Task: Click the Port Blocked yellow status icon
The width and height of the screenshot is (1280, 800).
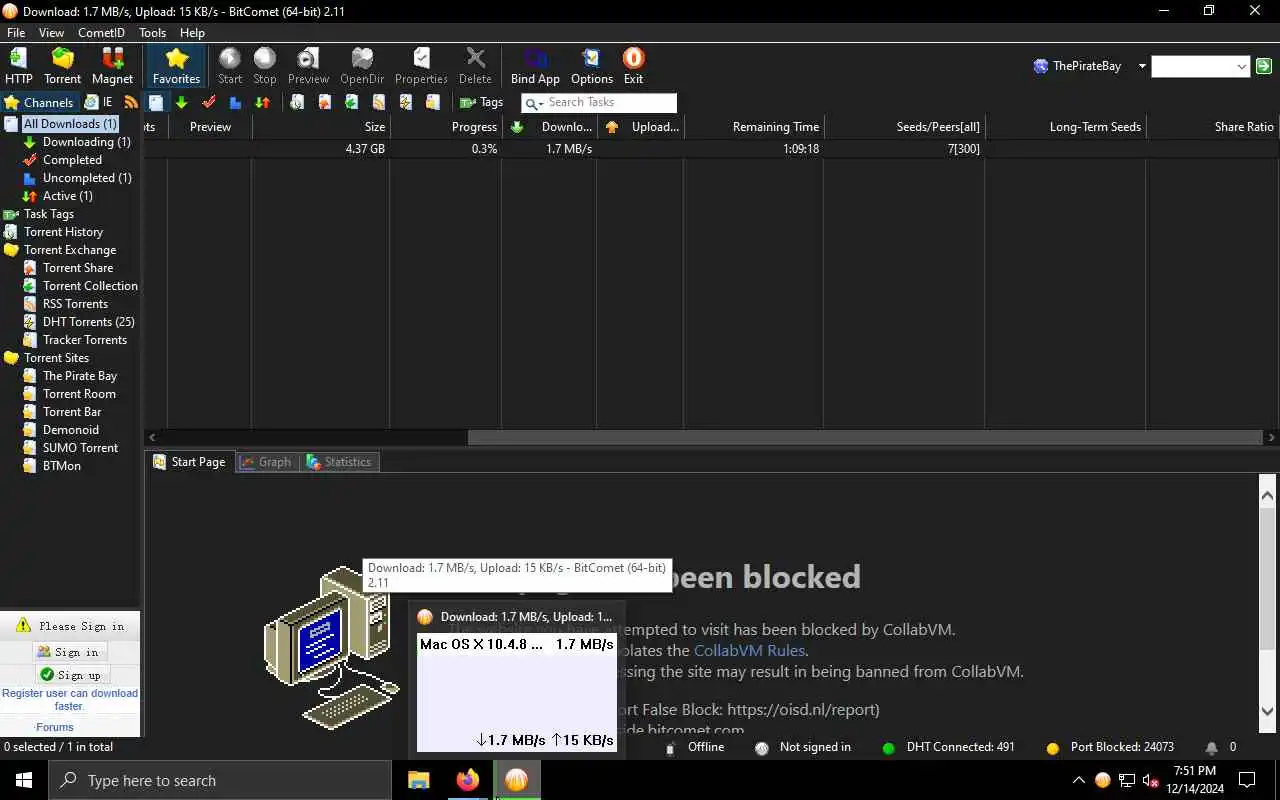Action: 1052,748
